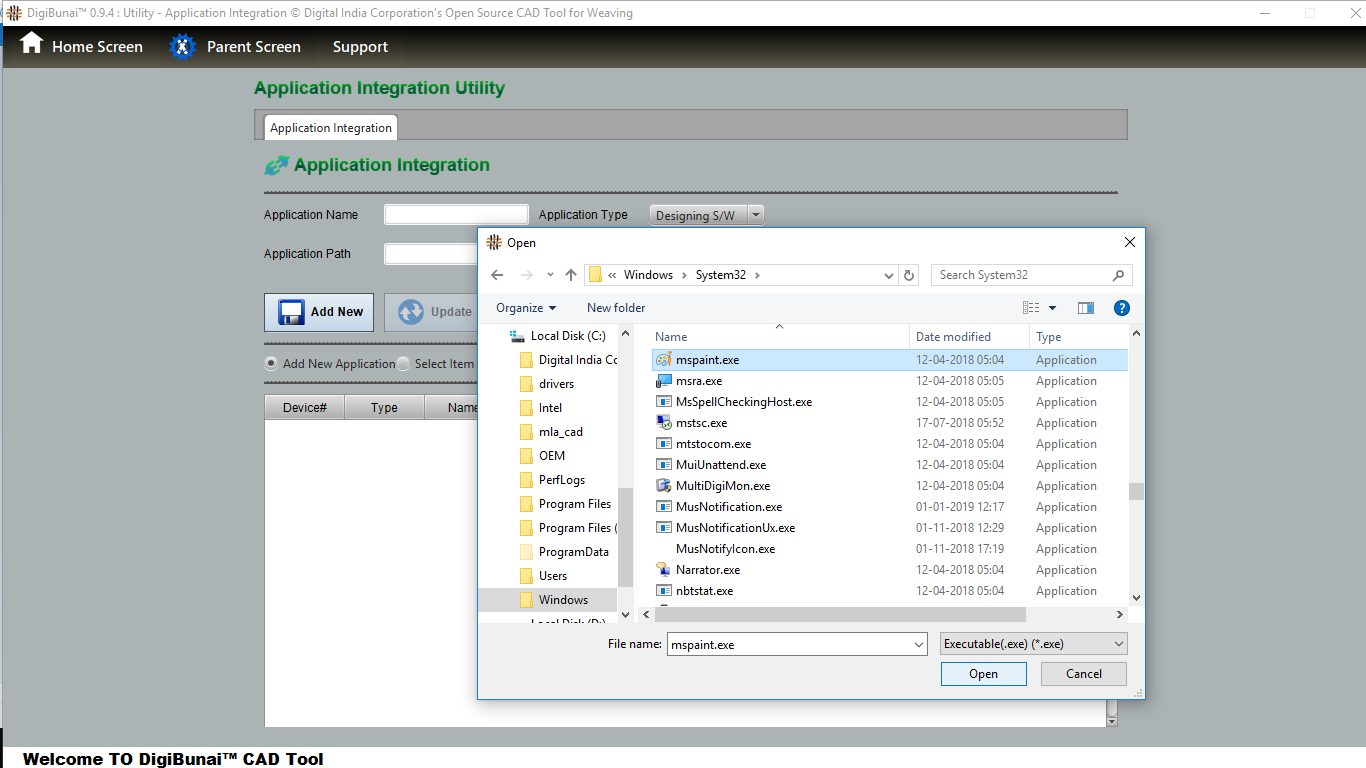The height and width of the screenshot is (768, 1366).
Task: Select the Add New Application radio button
Action: (271, 364)
